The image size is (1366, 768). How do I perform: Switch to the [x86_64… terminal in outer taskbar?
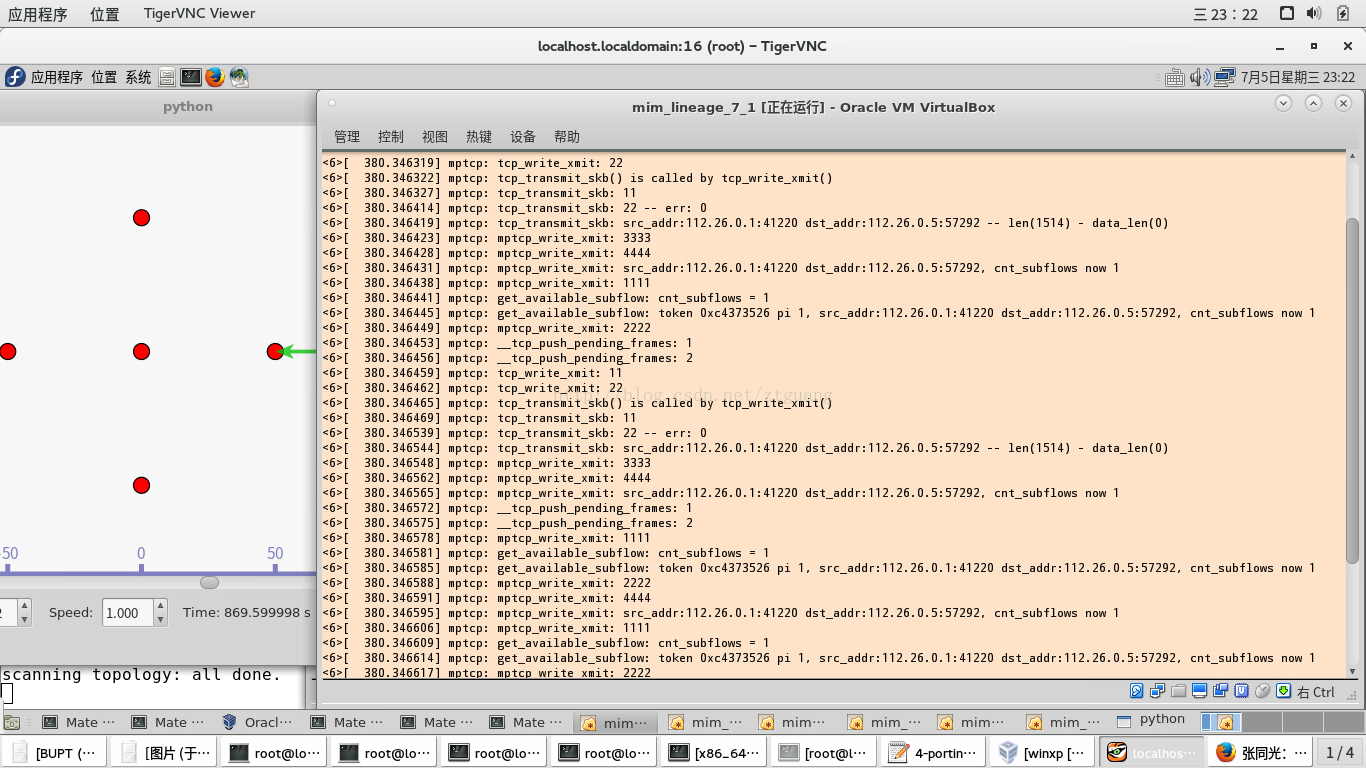click(715, 753)
